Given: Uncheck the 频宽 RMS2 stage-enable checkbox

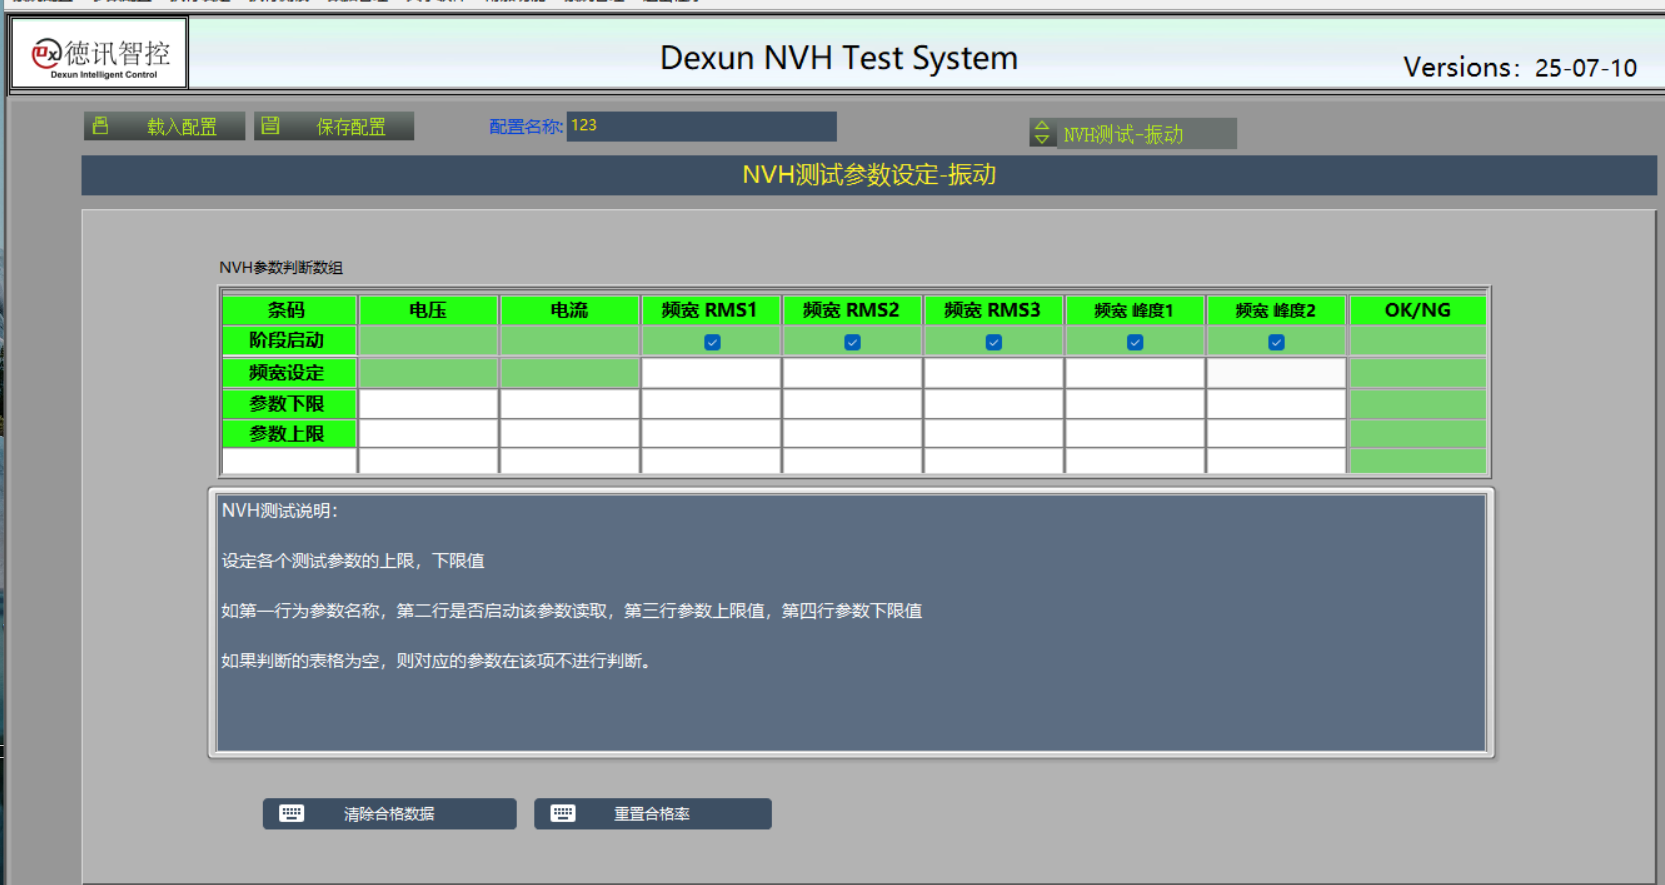Looking at the screenshot, I should 852,342.
